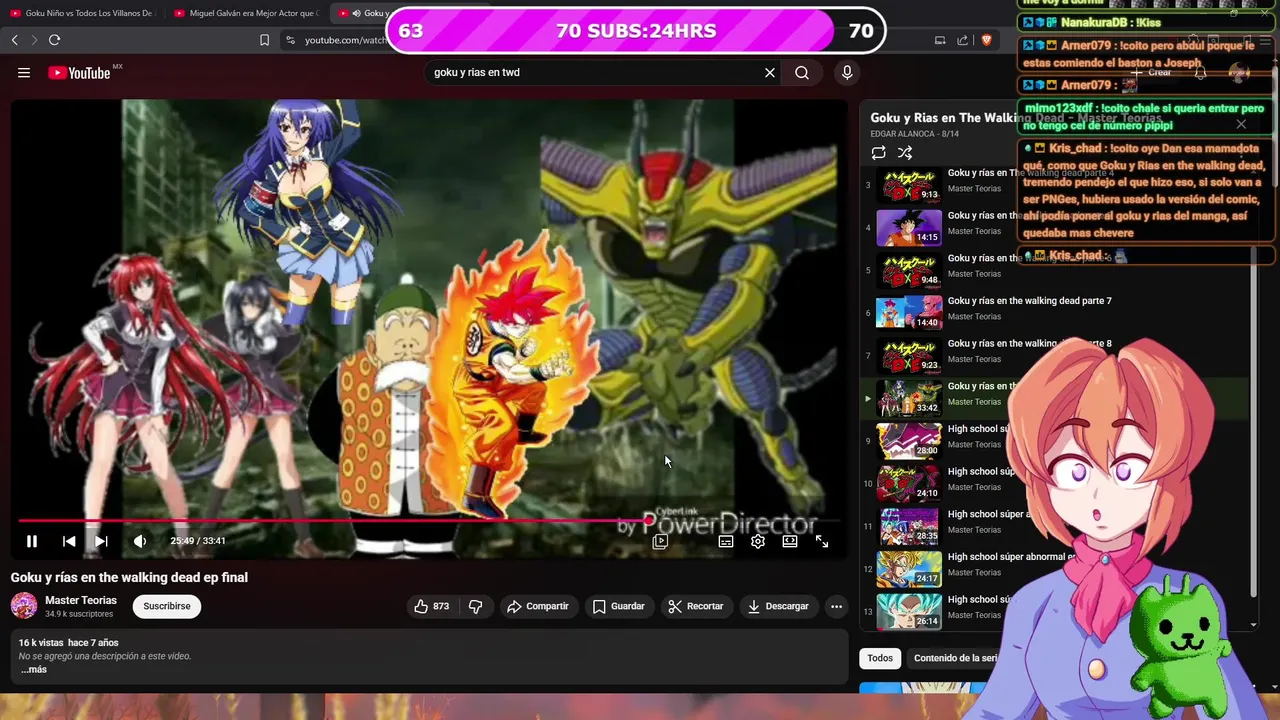Select 'Contenido de la serie' chip

pos(955,658)
